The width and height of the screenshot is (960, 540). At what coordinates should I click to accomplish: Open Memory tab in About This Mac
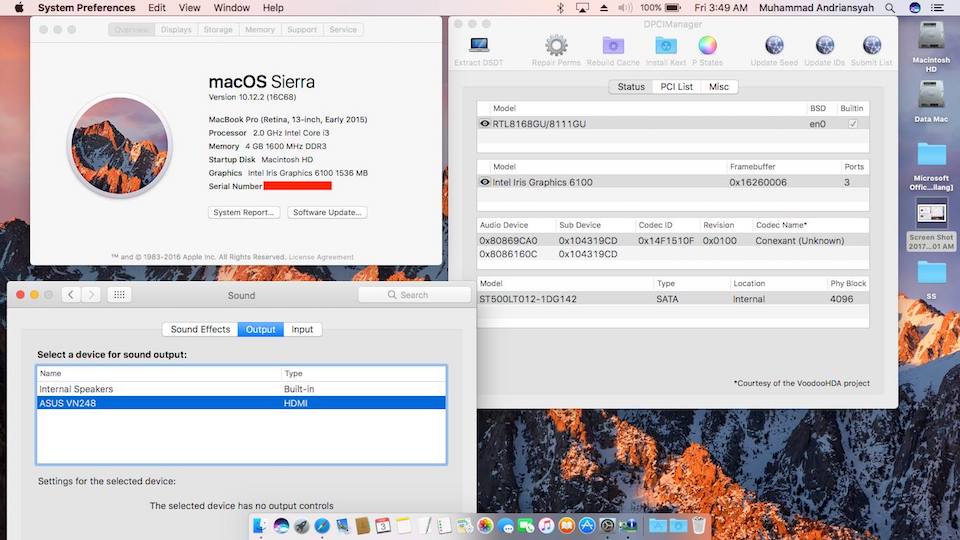coord(260,29)
